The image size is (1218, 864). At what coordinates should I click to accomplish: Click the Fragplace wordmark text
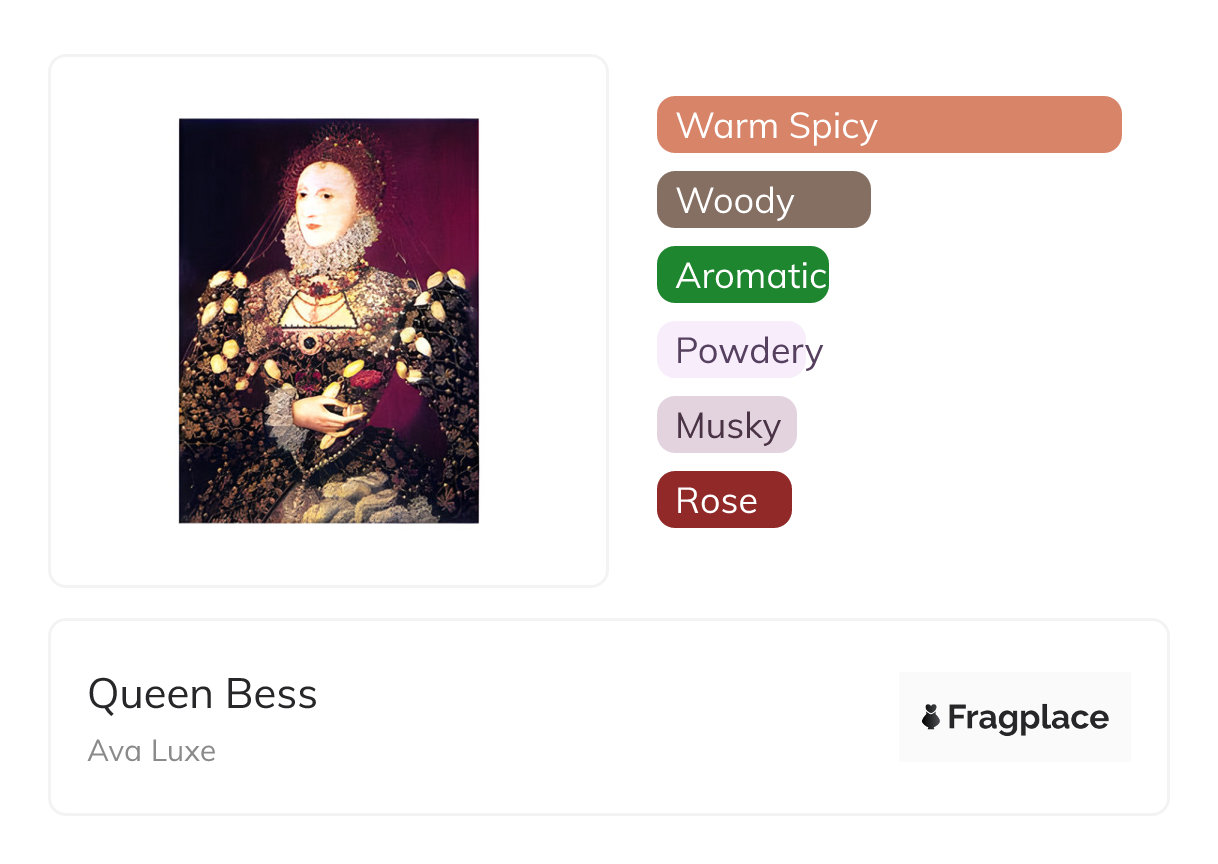coord(1028,717)
